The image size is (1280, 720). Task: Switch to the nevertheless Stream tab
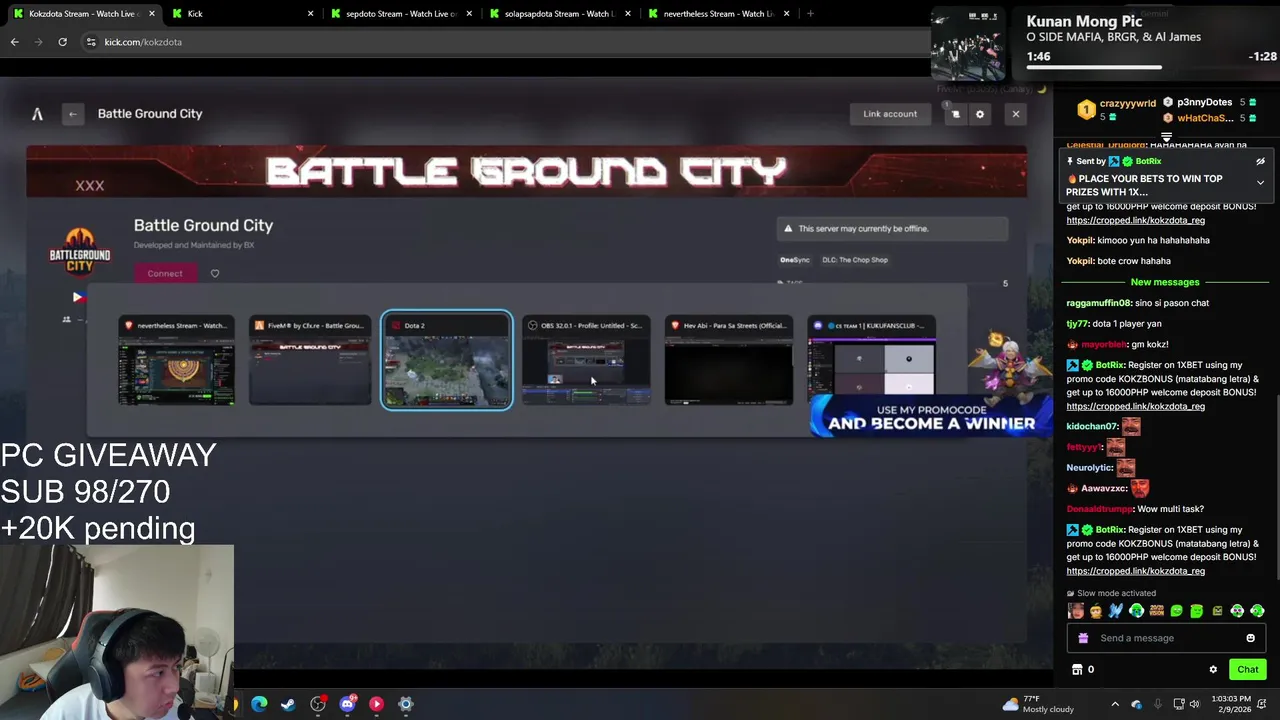[718, 14]
